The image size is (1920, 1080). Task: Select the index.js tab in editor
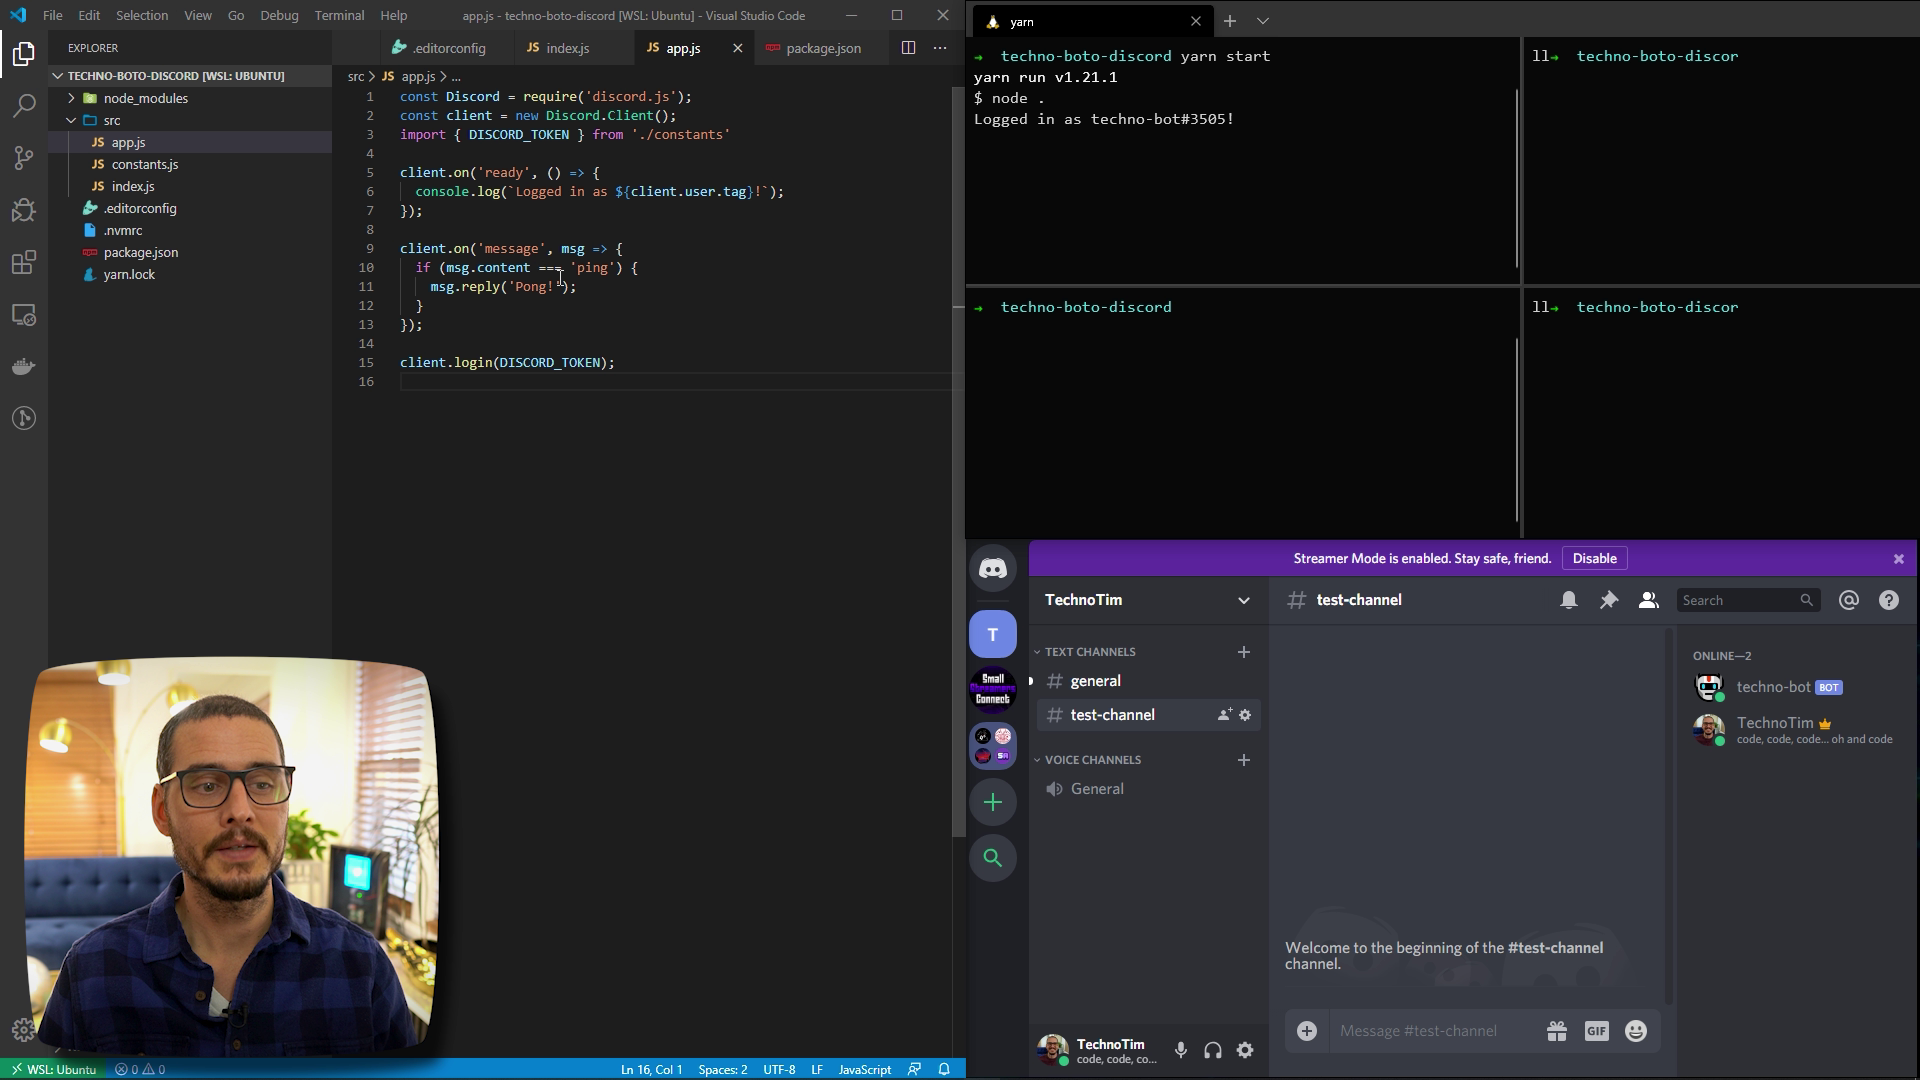(x=567, y=47)
